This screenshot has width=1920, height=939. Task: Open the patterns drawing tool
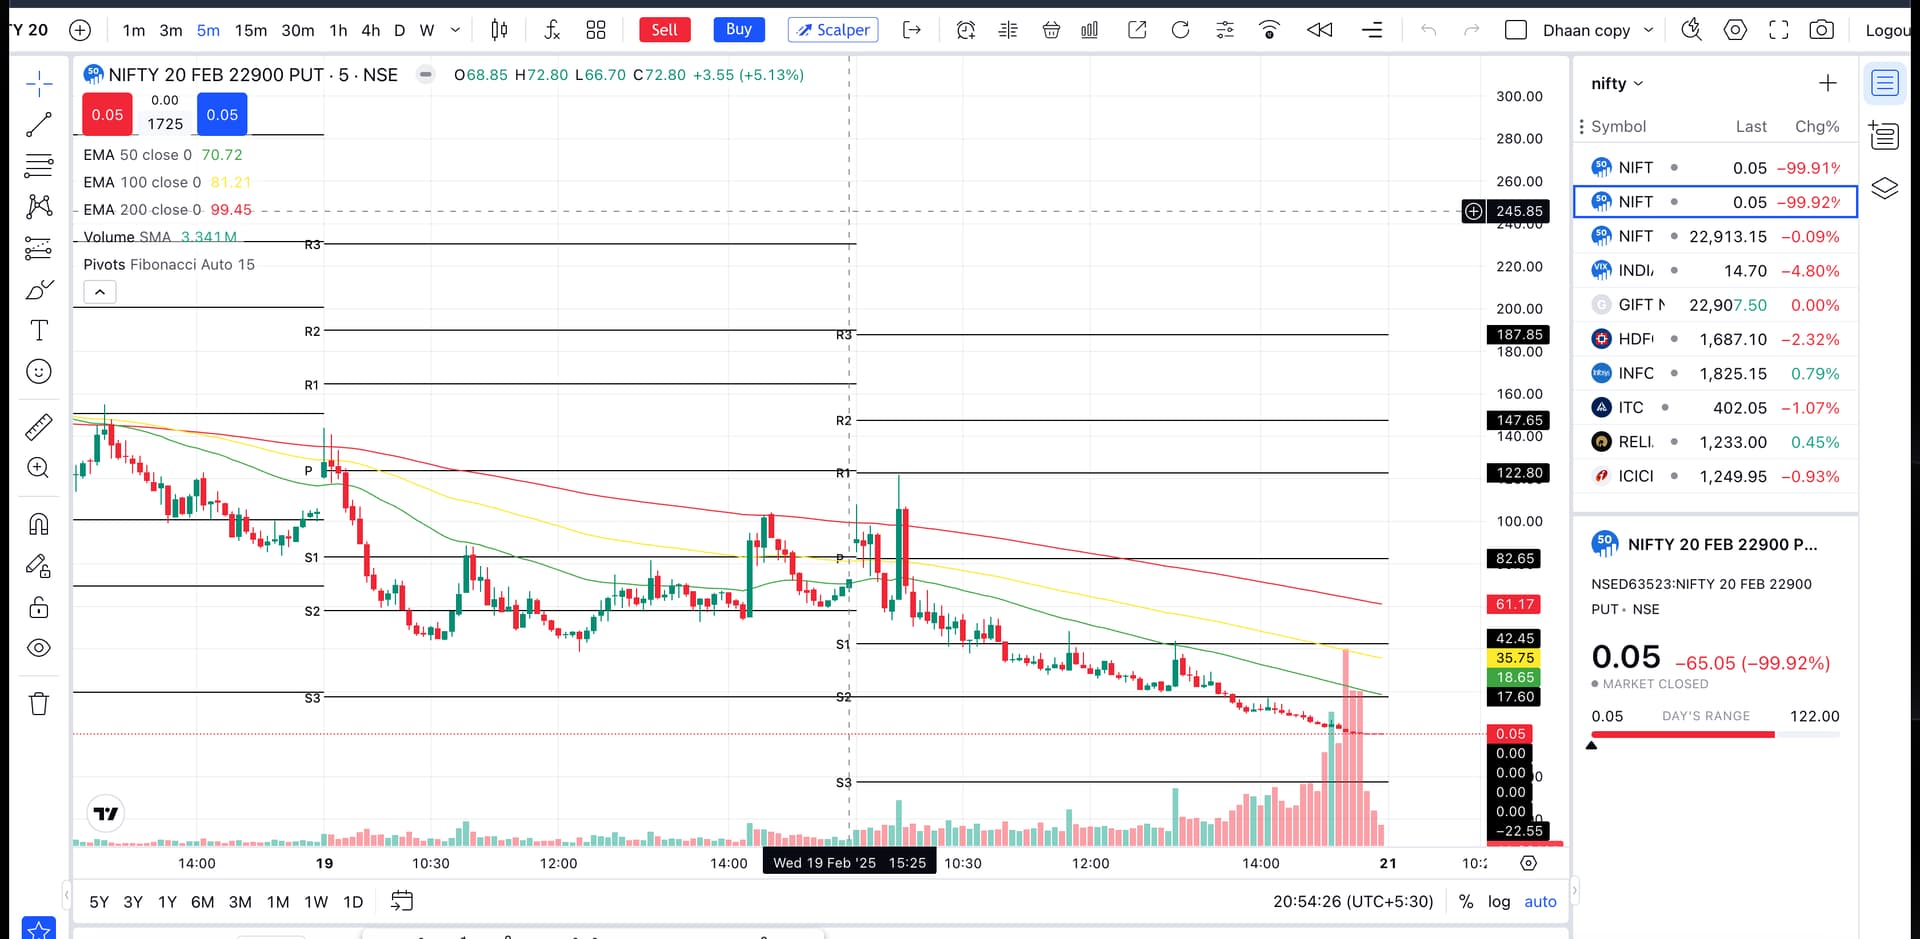[x=39, y=207]
